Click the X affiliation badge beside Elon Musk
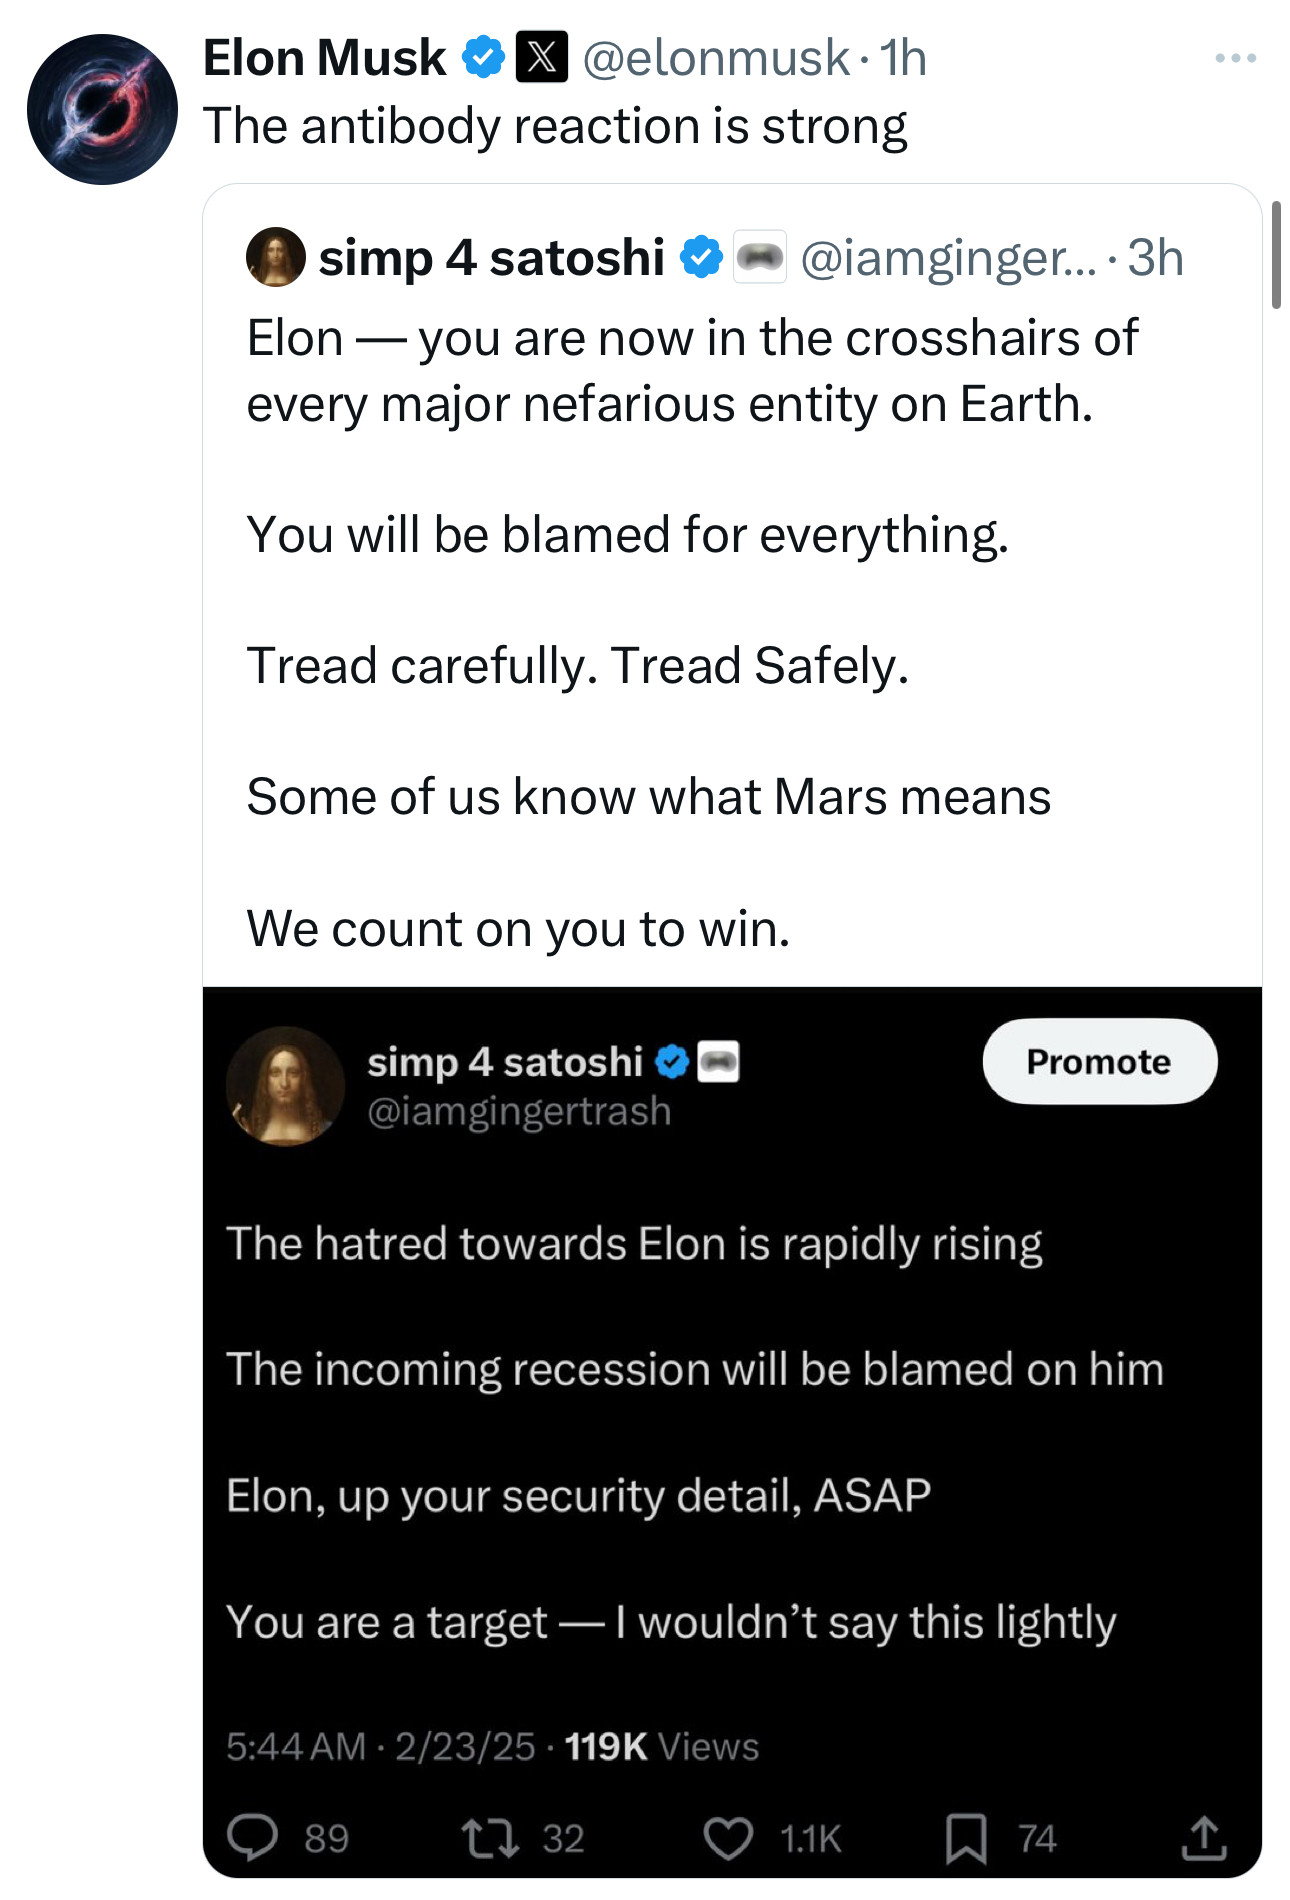The image size is (1290, 1900). click(x=541, y=57)
